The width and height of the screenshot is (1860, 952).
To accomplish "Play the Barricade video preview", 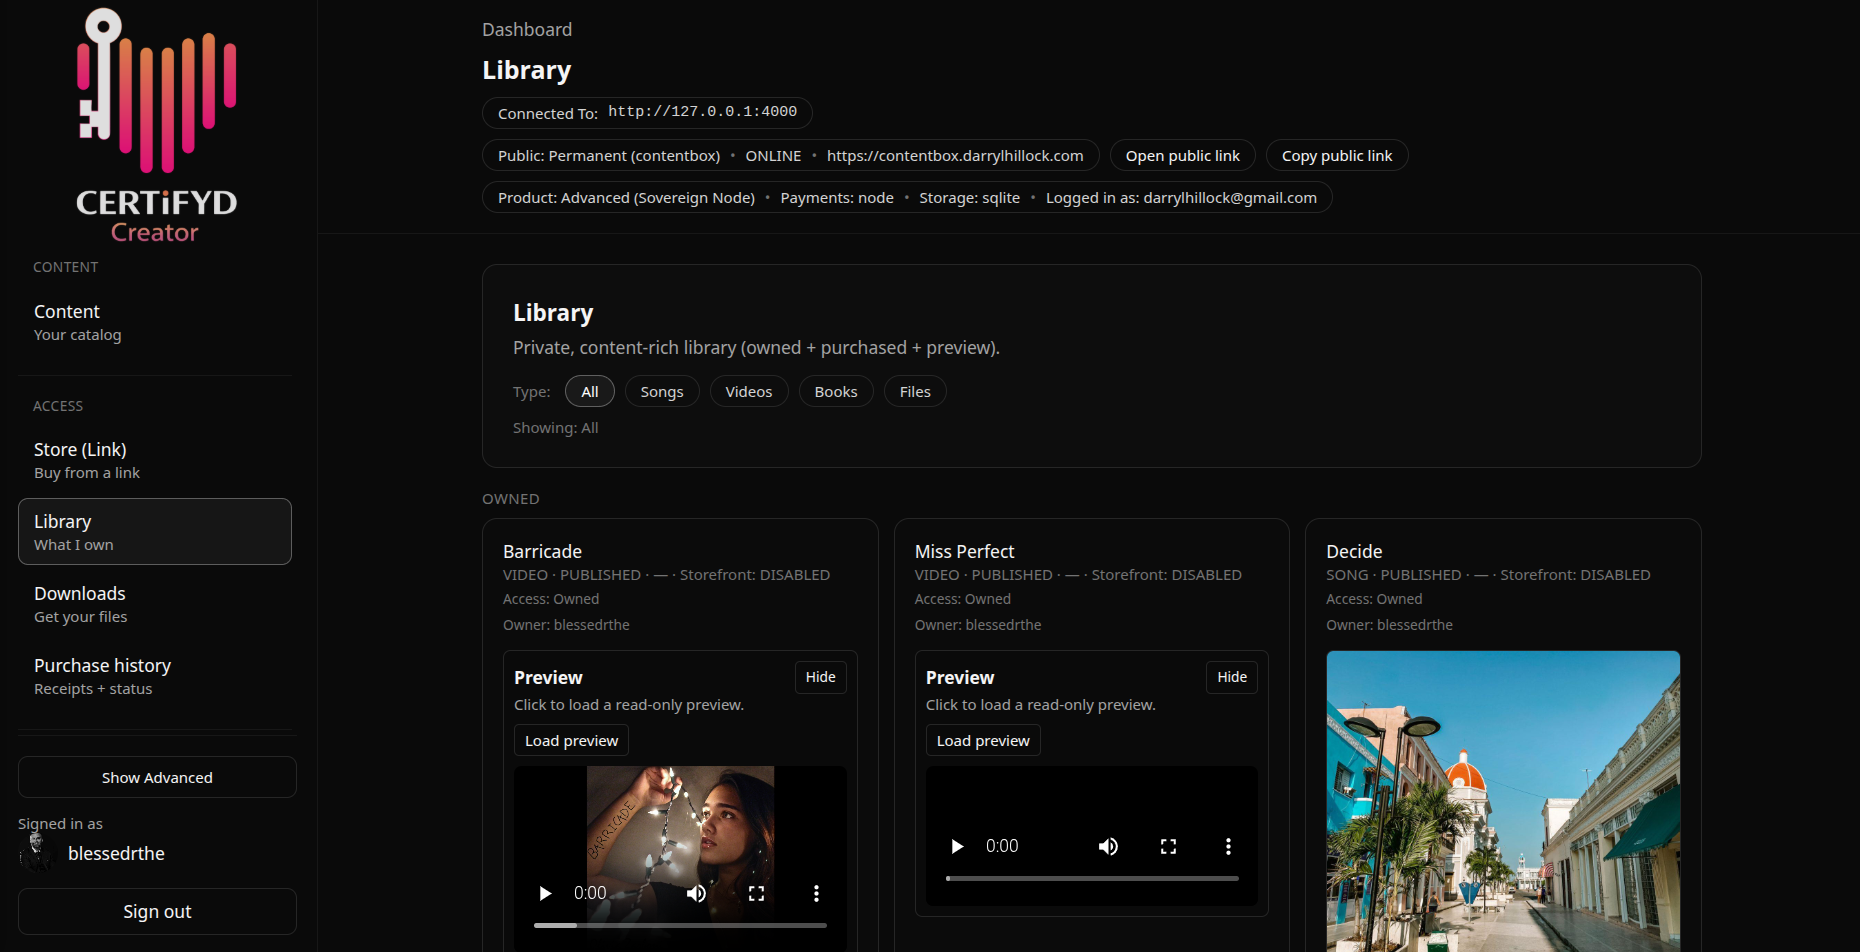I will point(545,893).
